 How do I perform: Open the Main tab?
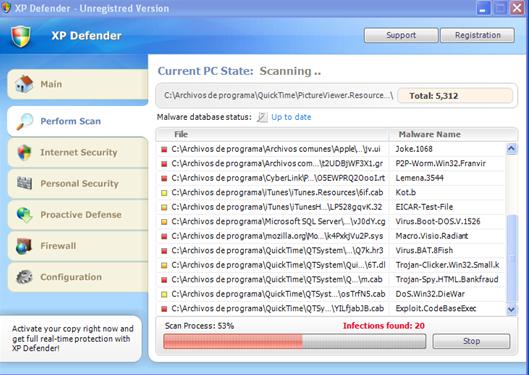coord(77,84)
